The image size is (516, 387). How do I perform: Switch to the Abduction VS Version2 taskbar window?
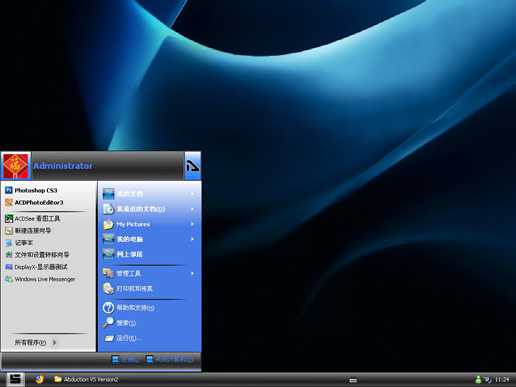click(x=86, y=379)
